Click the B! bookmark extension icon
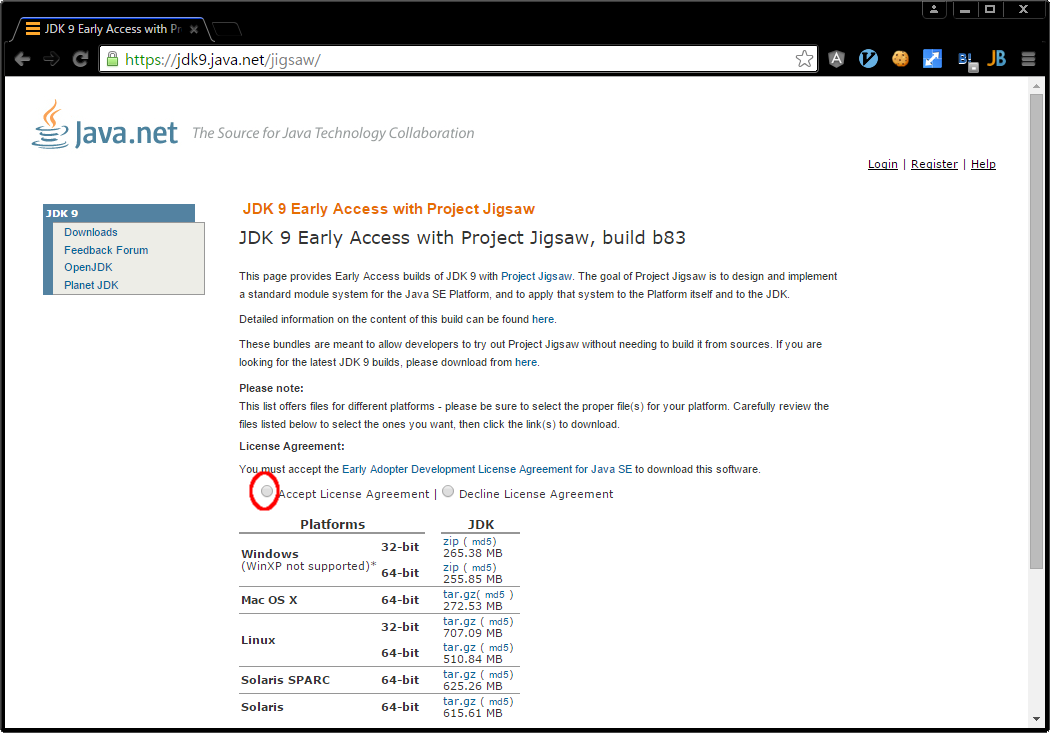Screen dimensions: 1050x733 964,58
